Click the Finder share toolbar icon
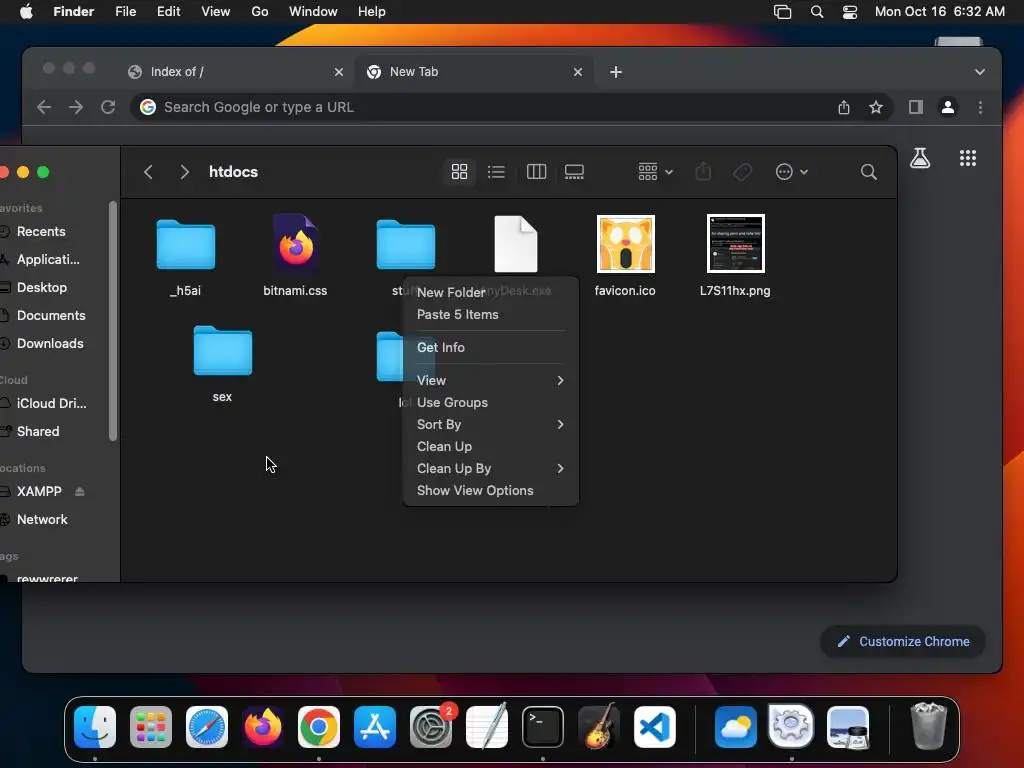1024x768 pixels. point(703,172)
